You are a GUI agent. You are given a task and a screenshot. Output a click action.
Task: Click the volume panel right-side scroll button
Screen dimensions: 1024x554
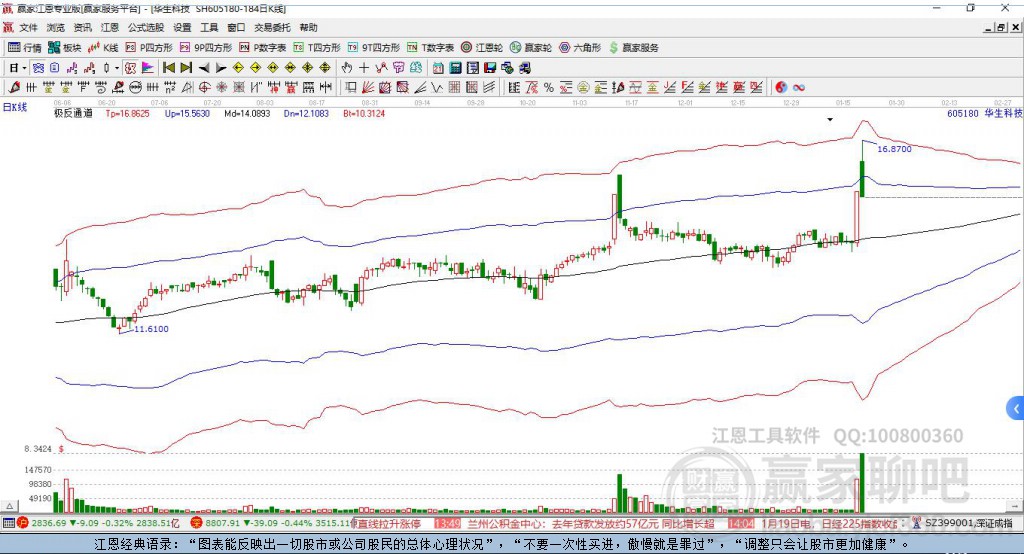pos(1014,506)
